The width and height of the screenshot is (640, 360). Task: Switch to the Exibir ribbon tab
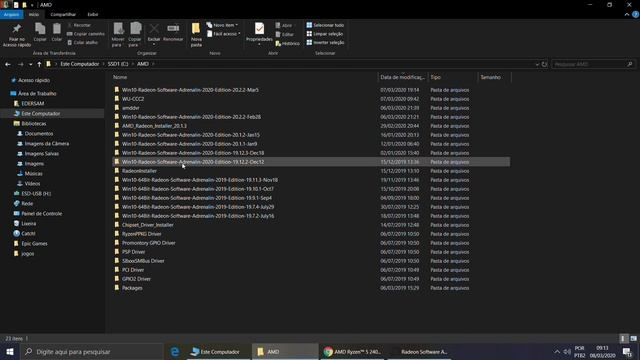coord(93,14)
